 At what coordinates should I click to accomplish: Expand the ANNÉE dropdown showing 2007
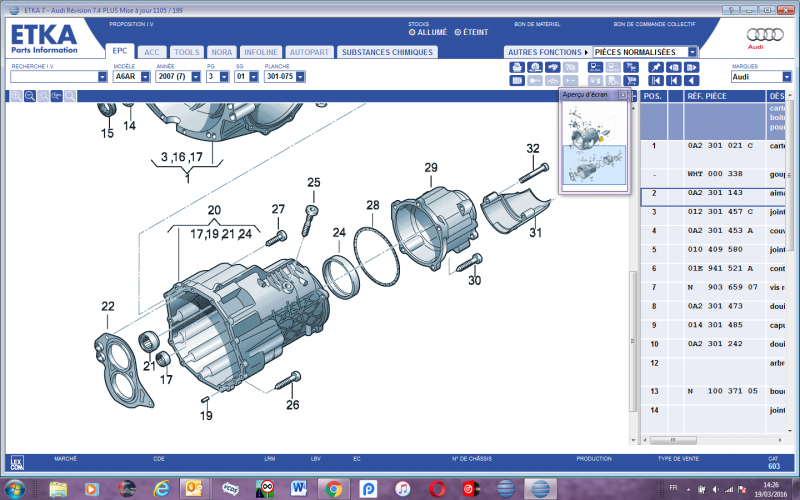(x=194, y=76)
